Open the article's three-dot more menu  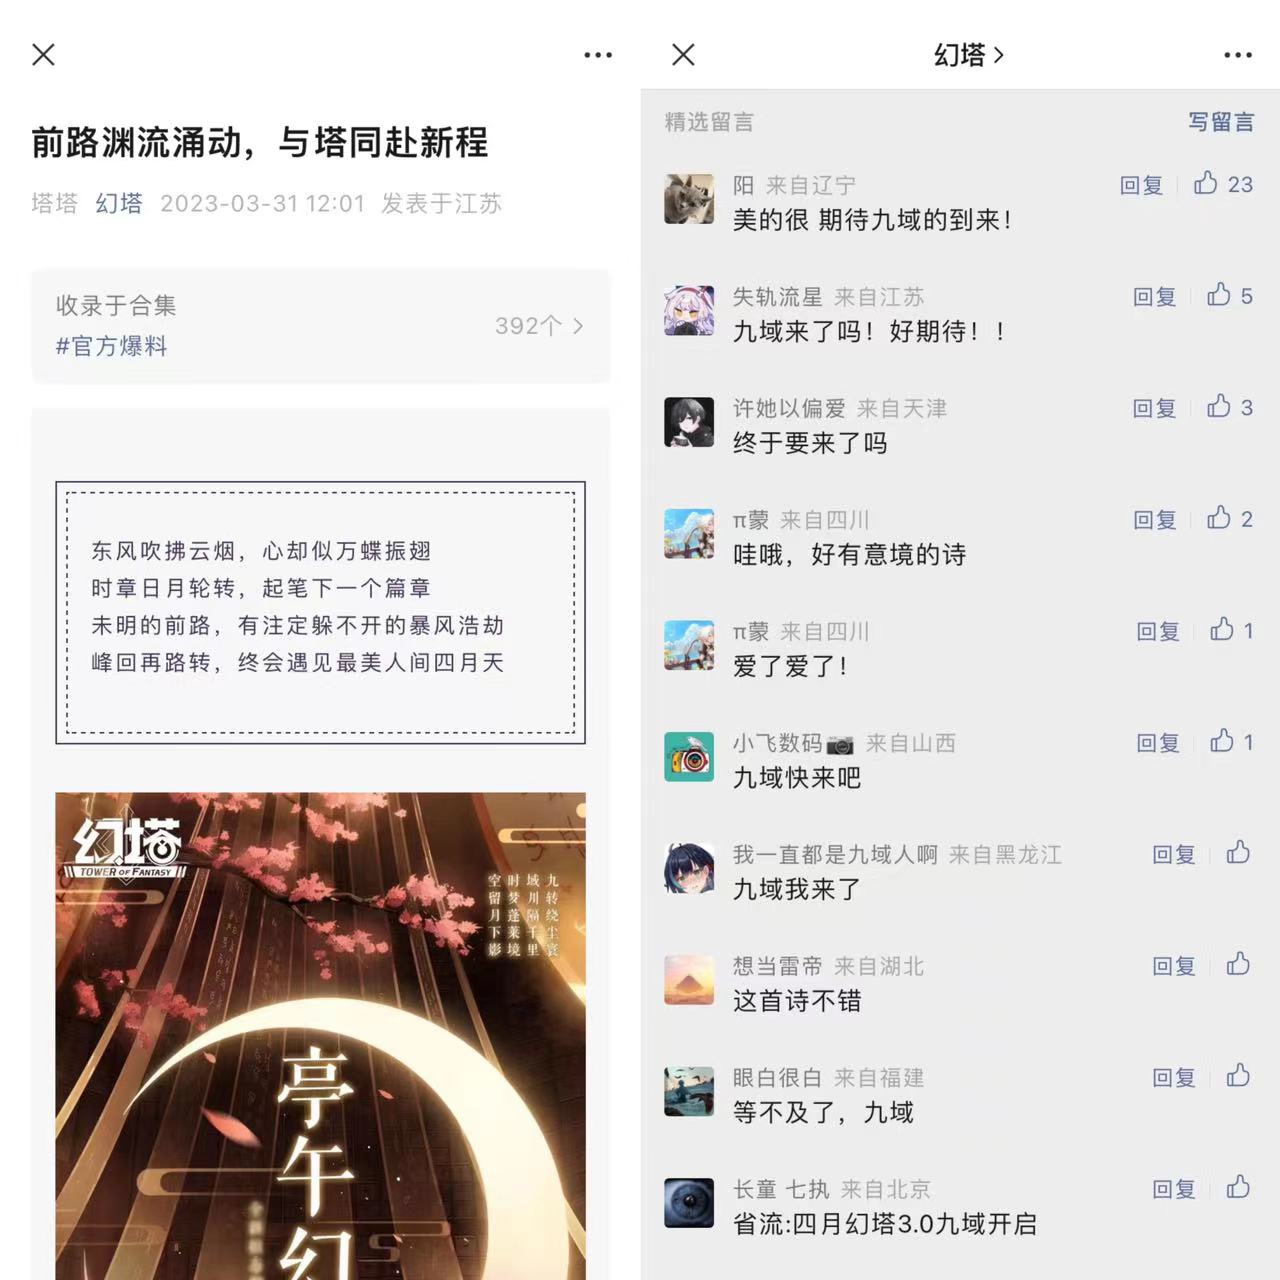(598, 55)
